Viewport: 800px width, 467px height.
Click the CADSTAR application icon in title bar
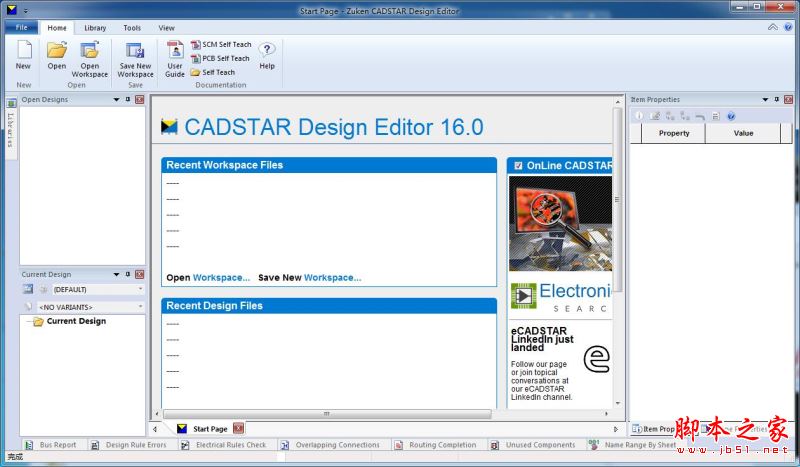click(x=11, y=9)
